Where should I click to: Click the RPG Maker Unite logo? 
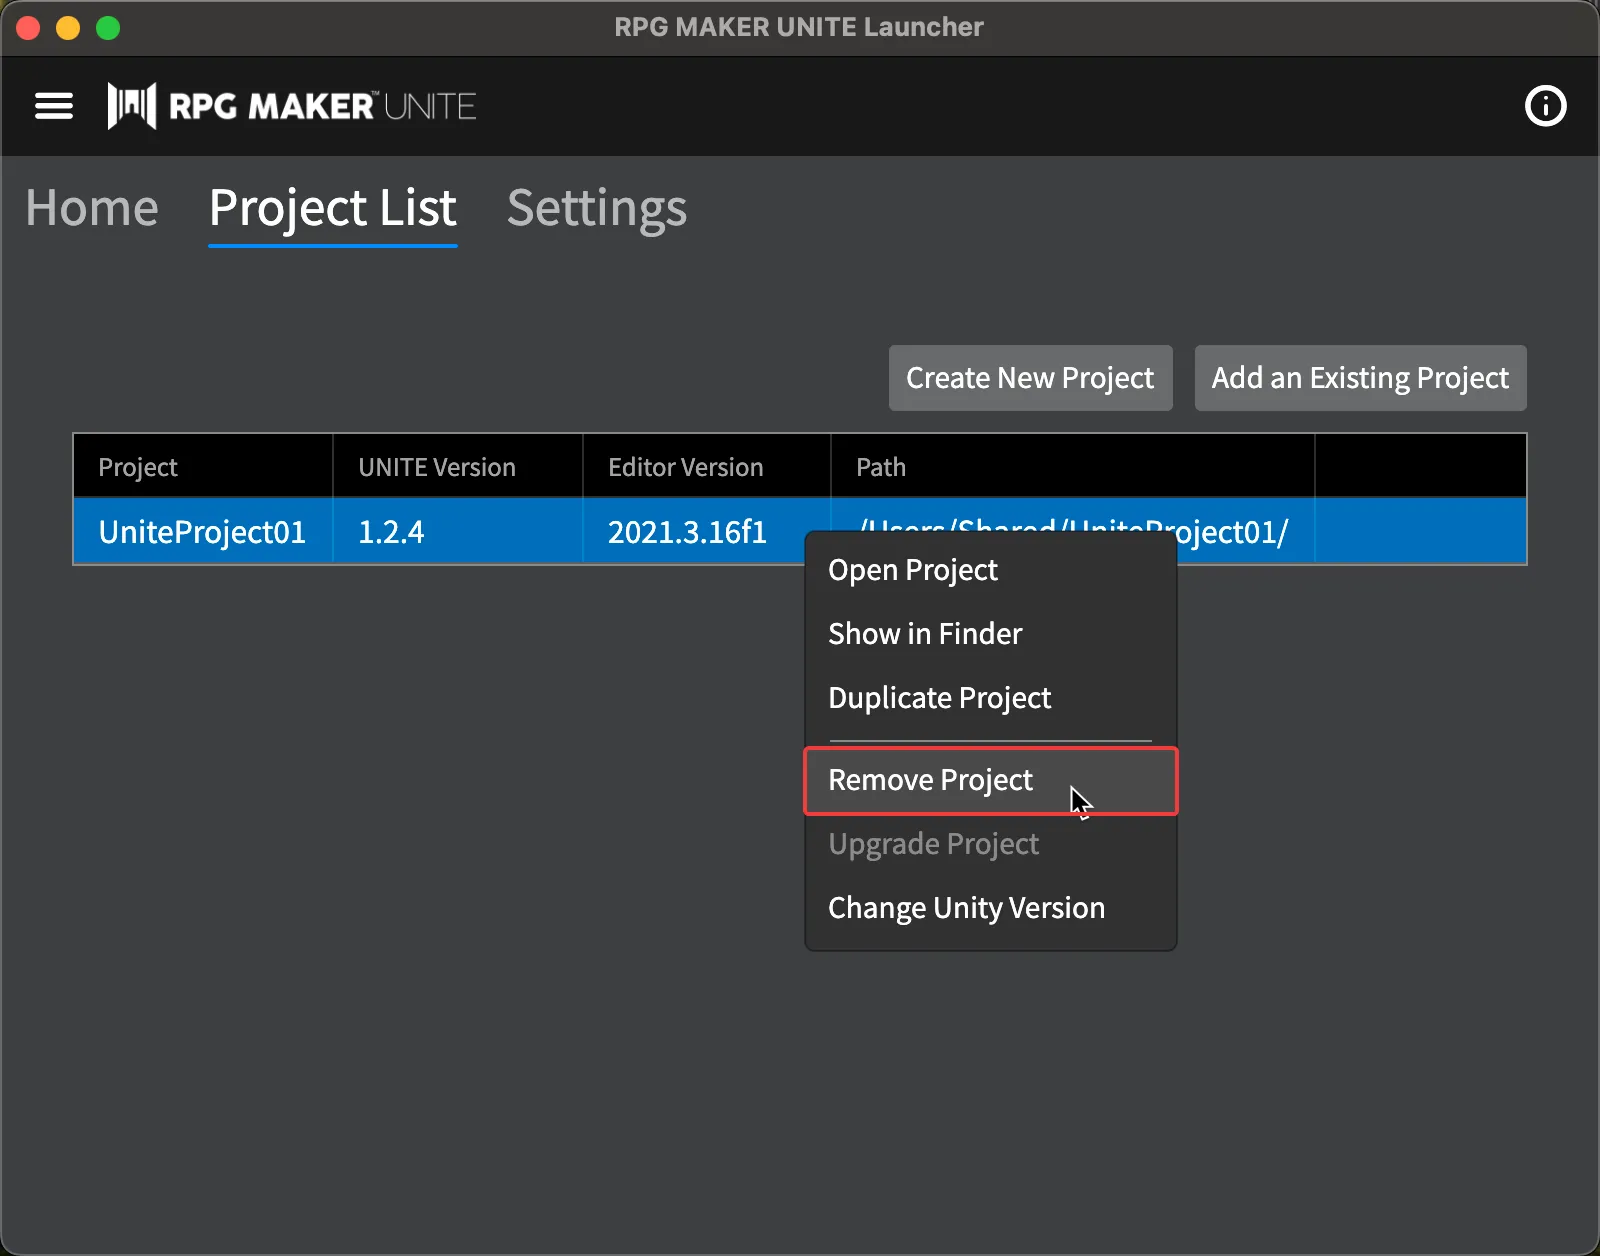point(292,106)
